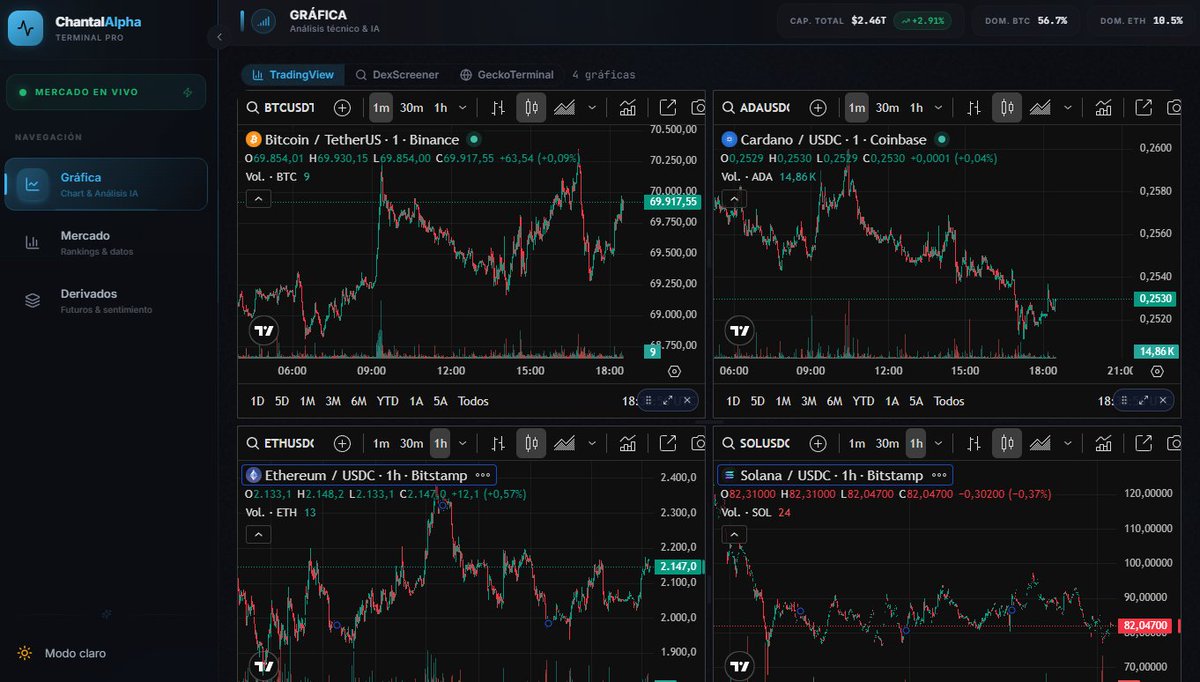Maximize the BTC chart panel

click(x=668, y=400)
